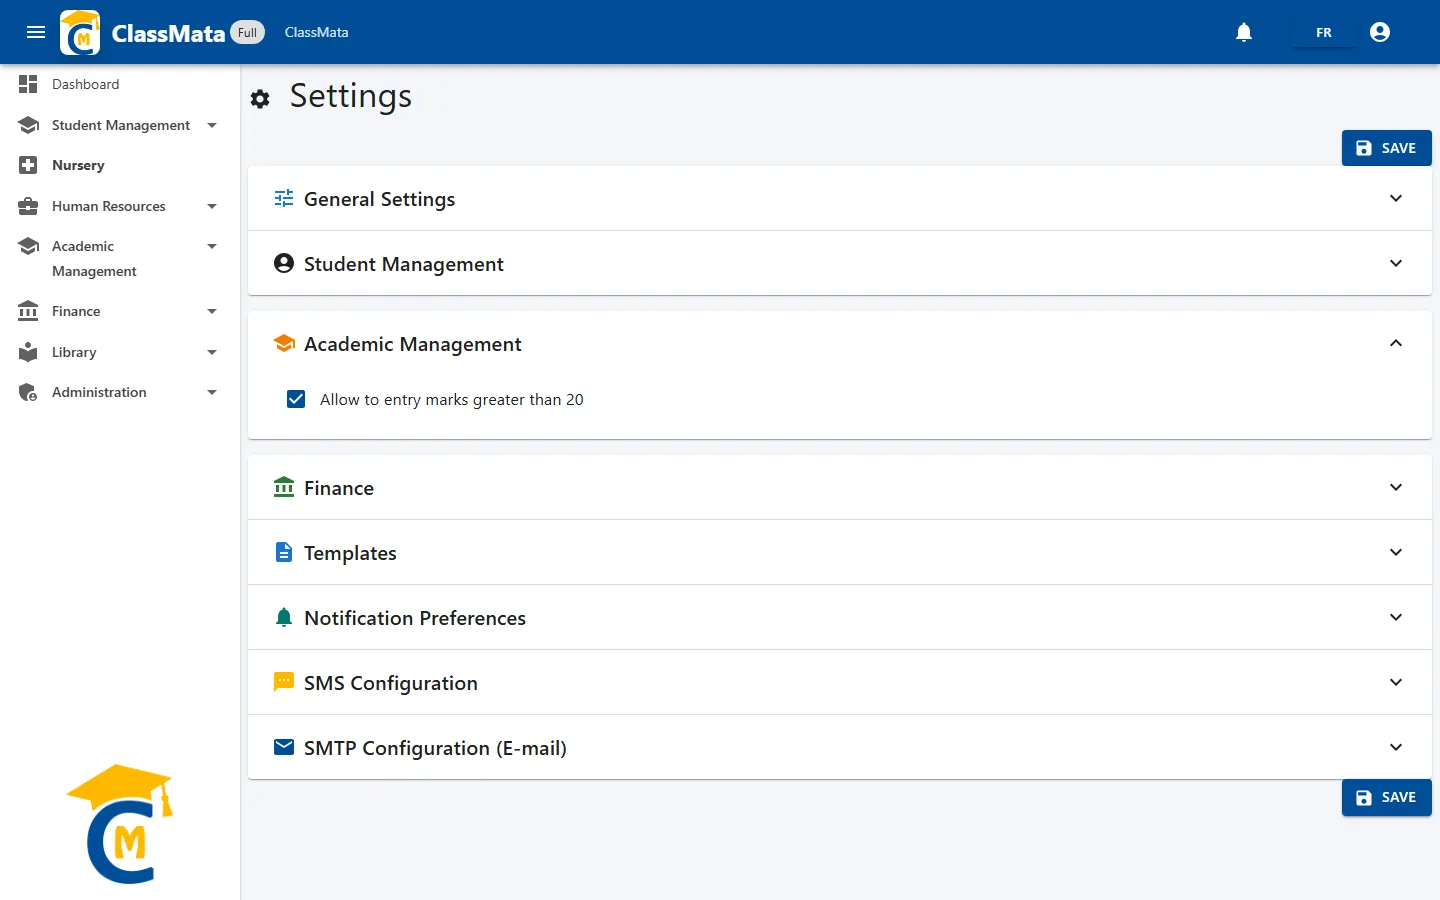Image resolution: width=1440 pixels, height=900 pixels.
Task: Click the ClassMata logo in header
Action: point(80,32)
